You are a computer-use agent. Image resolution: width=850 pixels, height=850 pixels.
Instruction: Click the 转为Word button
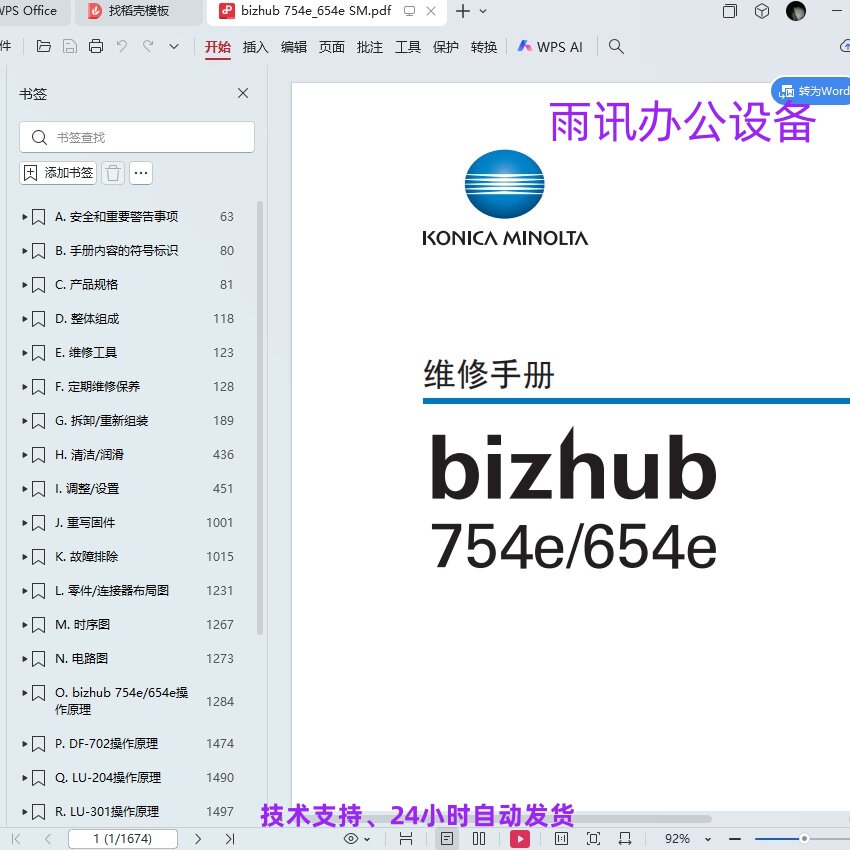coord(812,91)
